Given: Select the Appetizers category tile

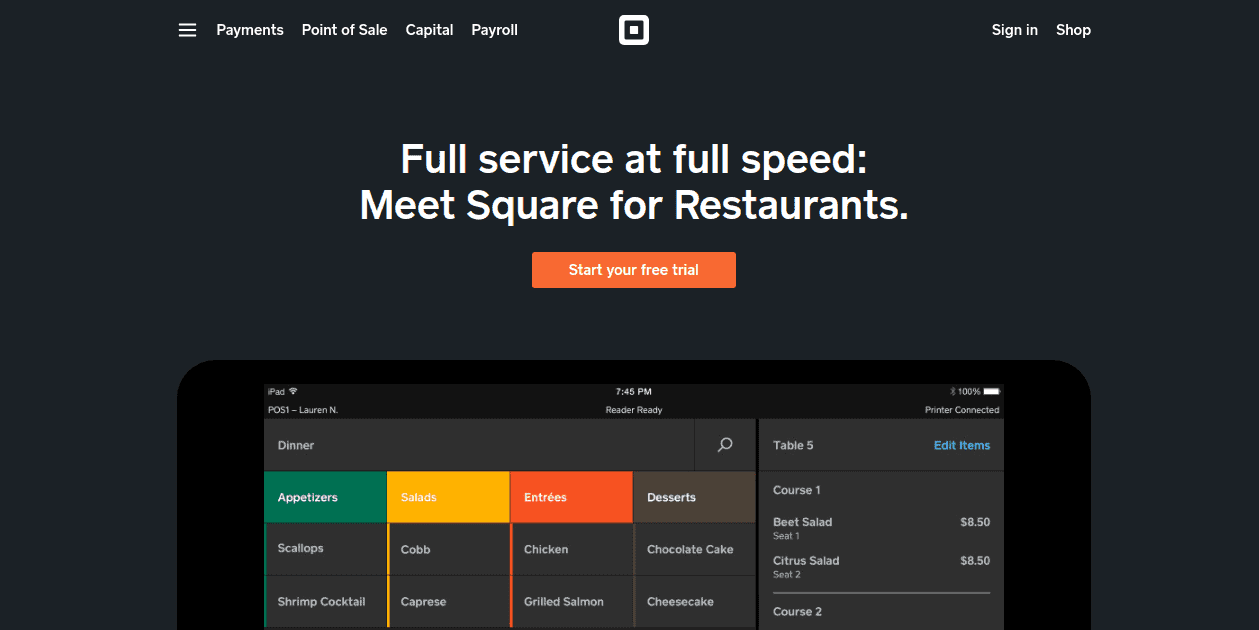Looking at the screenshot, I should pyautogui.click(x=325, y=497).
